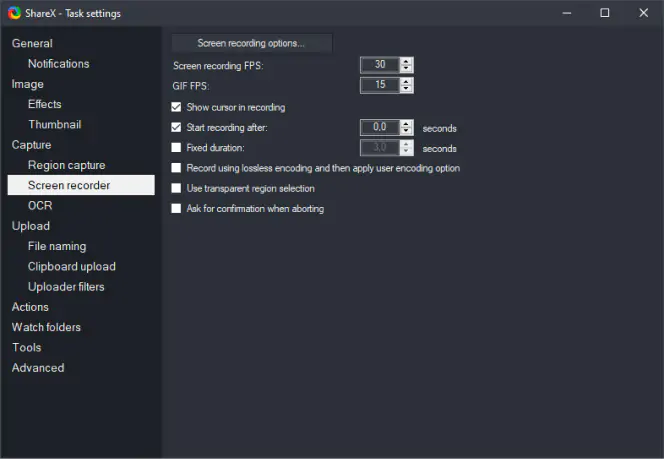Image resolution: width=664 pixels, height=459 pixels.
Task: Close the Task settings window
Action: click(643, 13)
